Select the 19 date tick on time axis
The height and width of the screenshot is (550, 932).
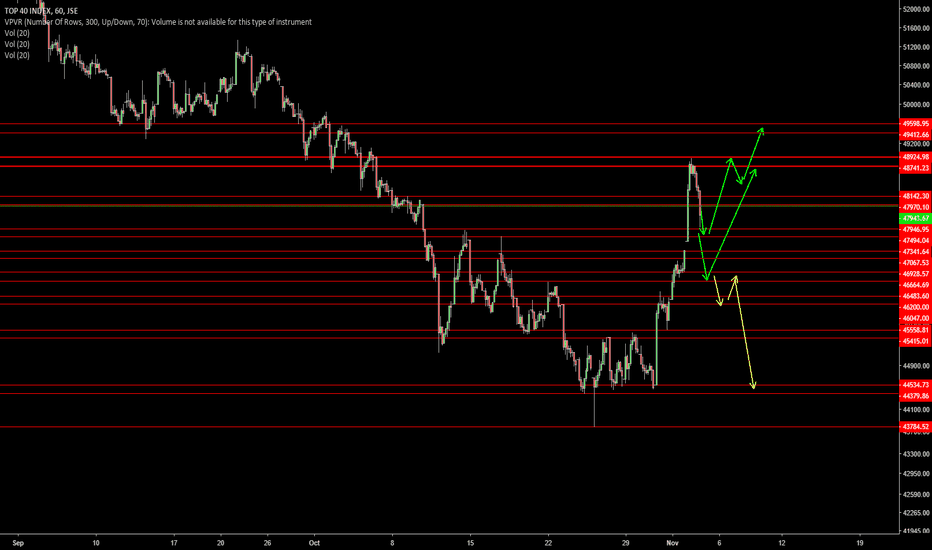[x=859, y=543]
